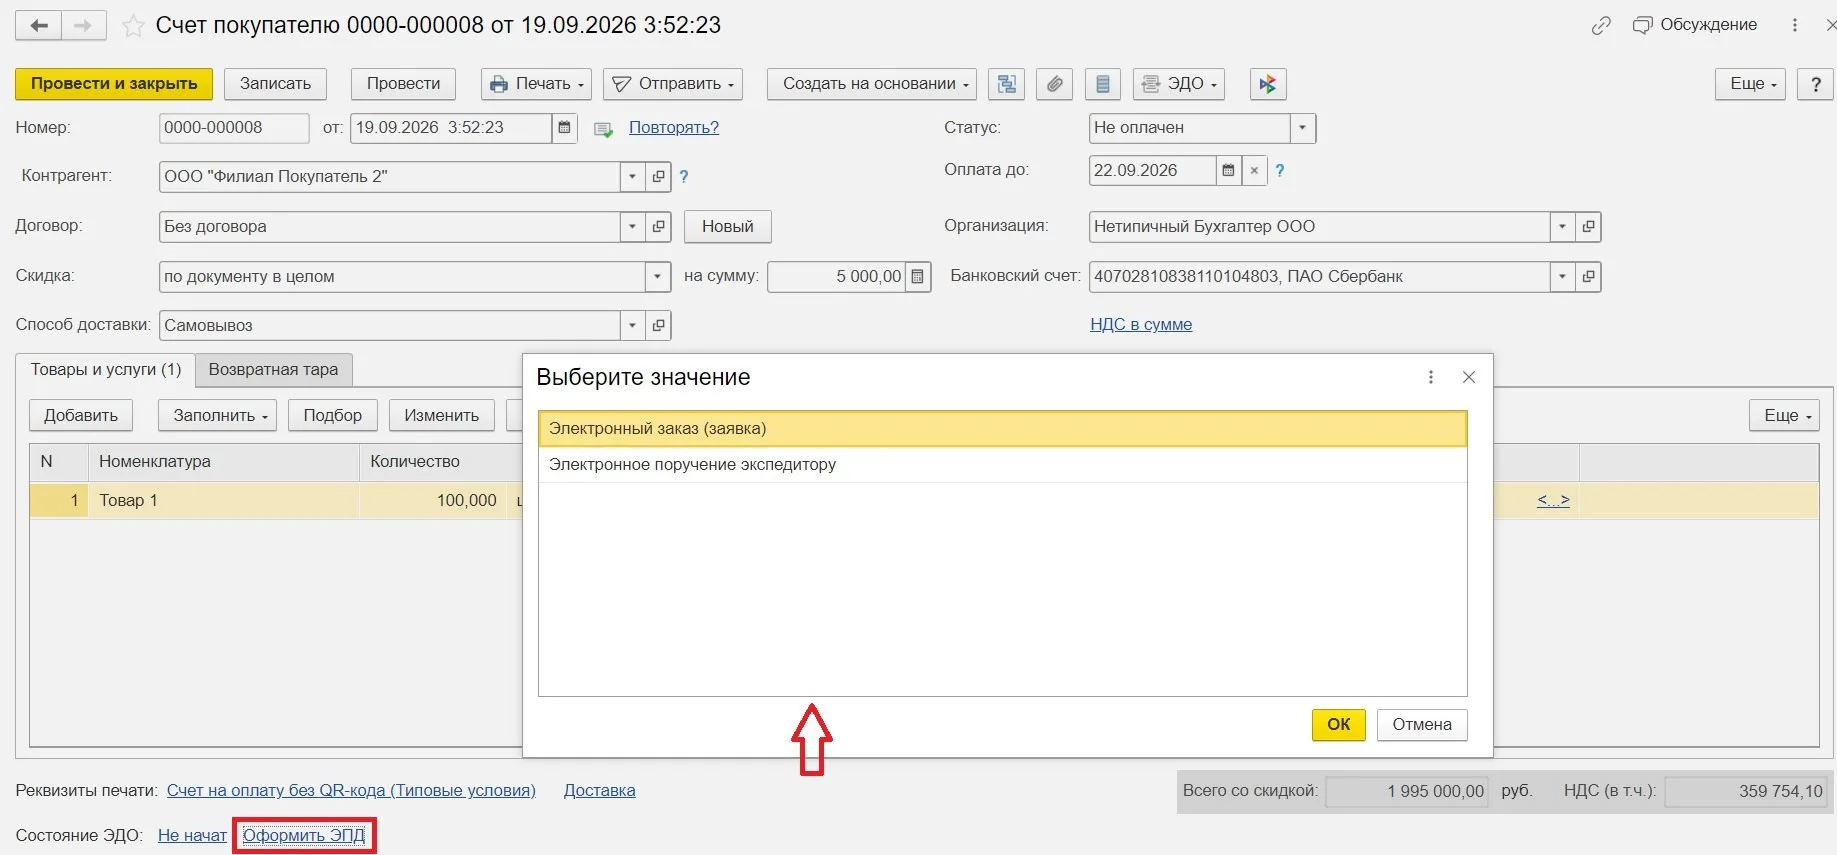Expand the Договор dropdown arrow
The image size is (1837, 855).
pyautogui.click(x=632, y=227)
